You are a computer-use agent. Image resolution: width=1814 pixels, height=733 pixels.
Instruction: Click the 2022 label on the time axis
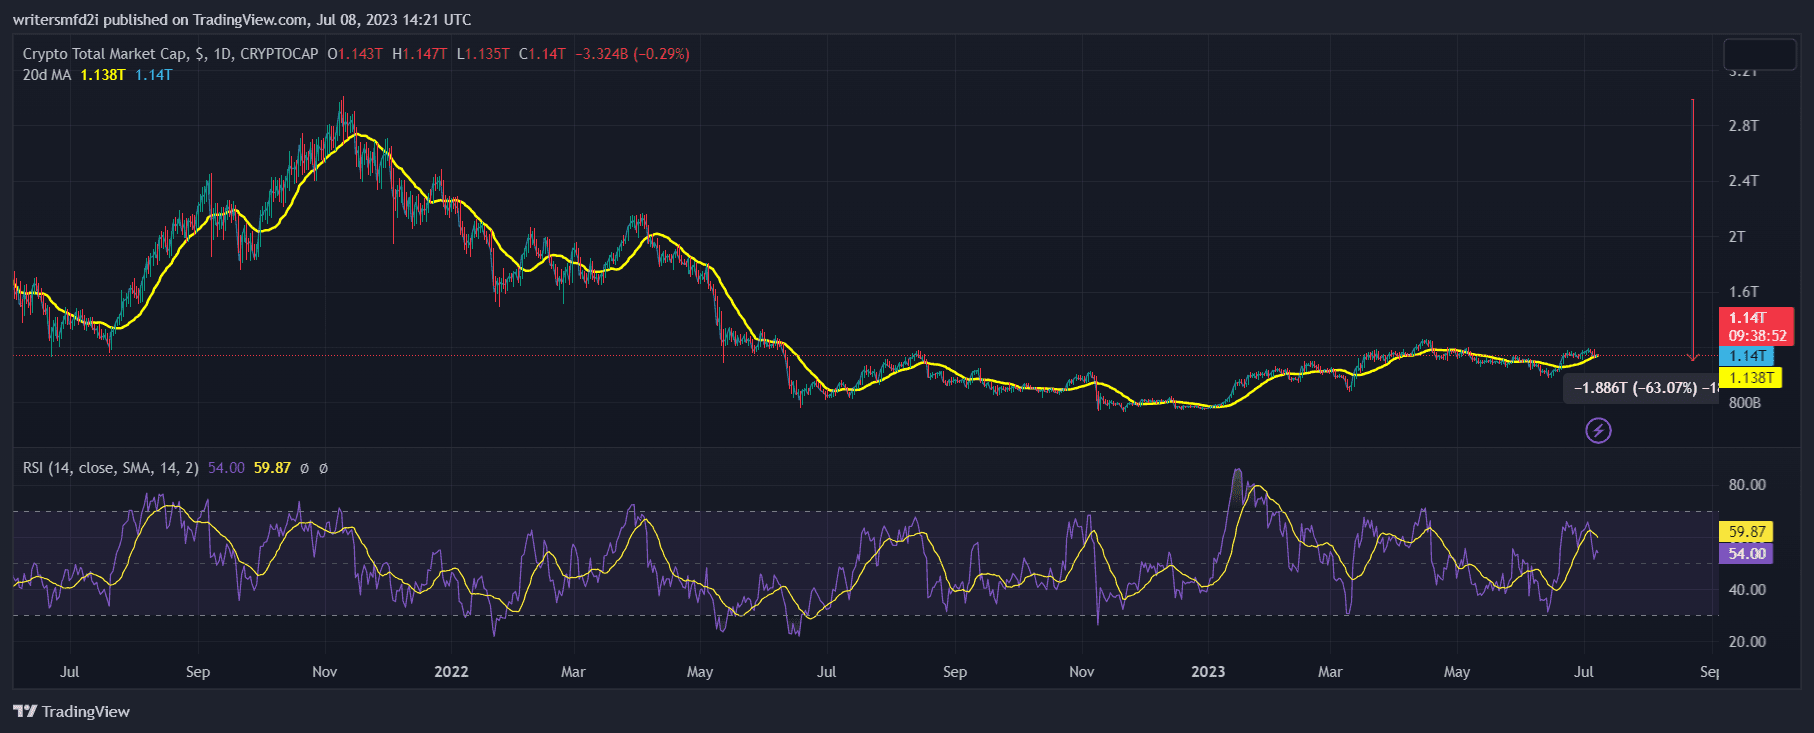coord(451,672)
